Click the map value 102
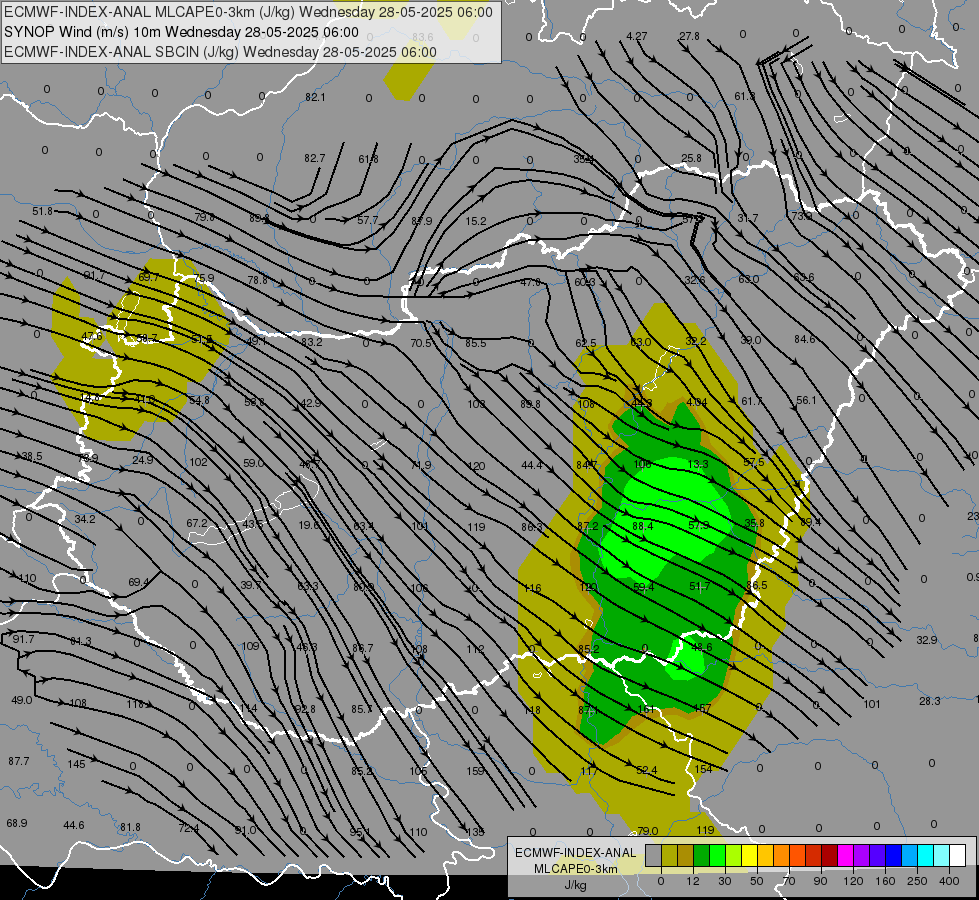Screen dimensions: 979x900 pos(198,462)
